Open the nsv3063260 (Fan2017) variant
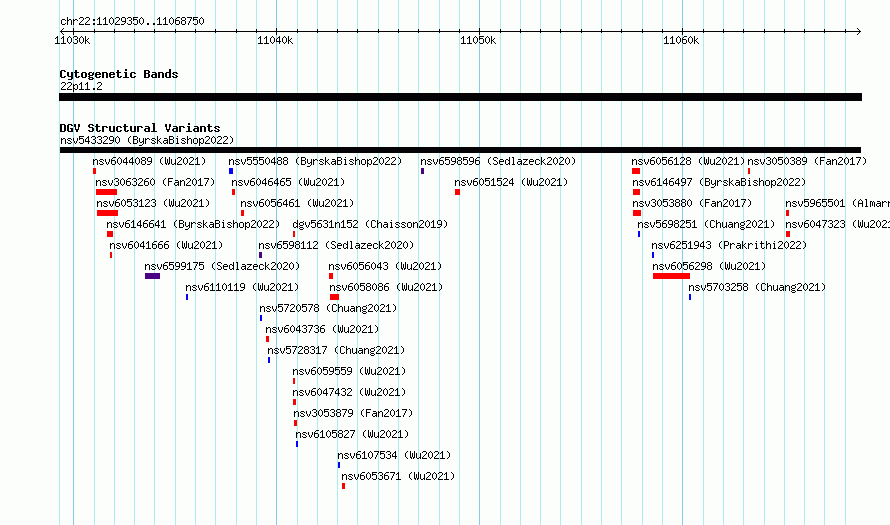The height and width of the screenshot is (525, 890). (x=155, y=182)
